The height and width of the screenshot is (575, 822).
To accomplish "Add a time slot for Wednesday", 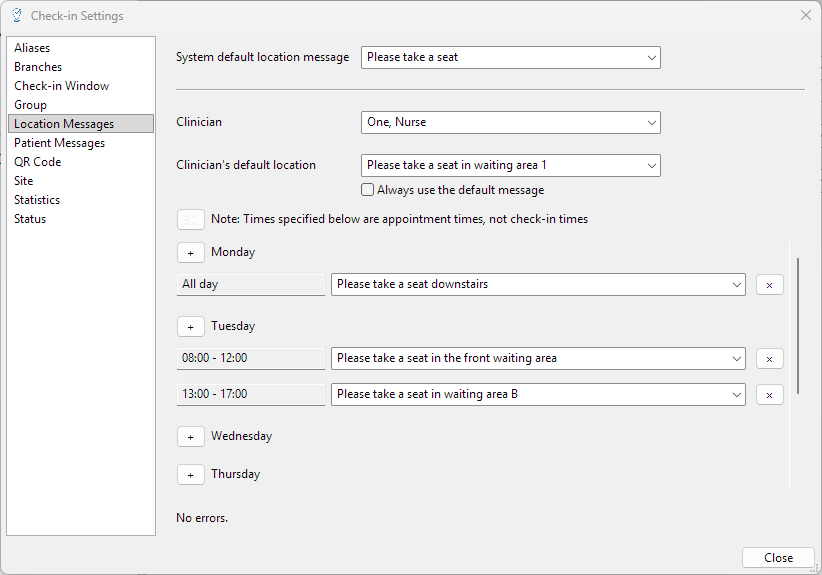I will tap(190, 437).
